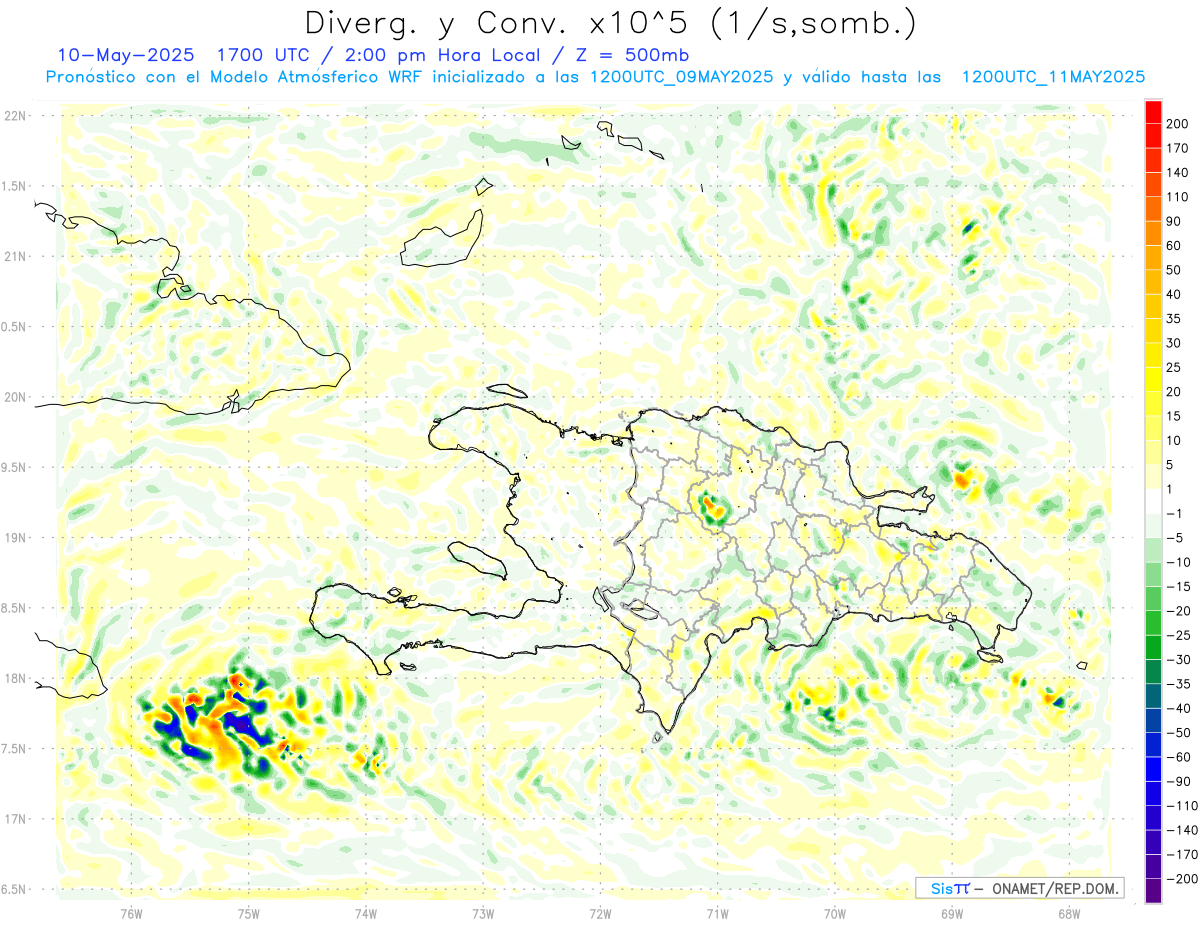The height and width of the screenshot is (927, 1200).
Task: Click the positive '15' color scale label
Action: point(1174,416)
